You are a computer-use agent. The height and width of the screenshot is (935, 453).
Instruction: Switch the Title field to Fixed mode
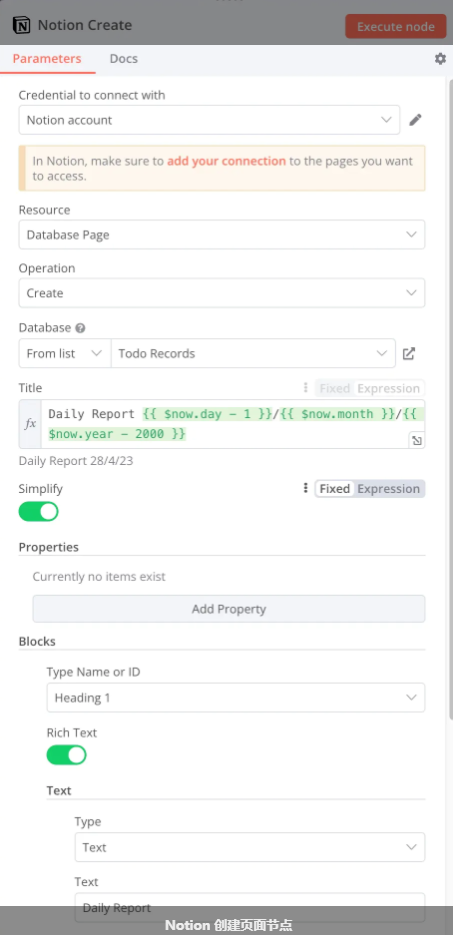(334, 389)
